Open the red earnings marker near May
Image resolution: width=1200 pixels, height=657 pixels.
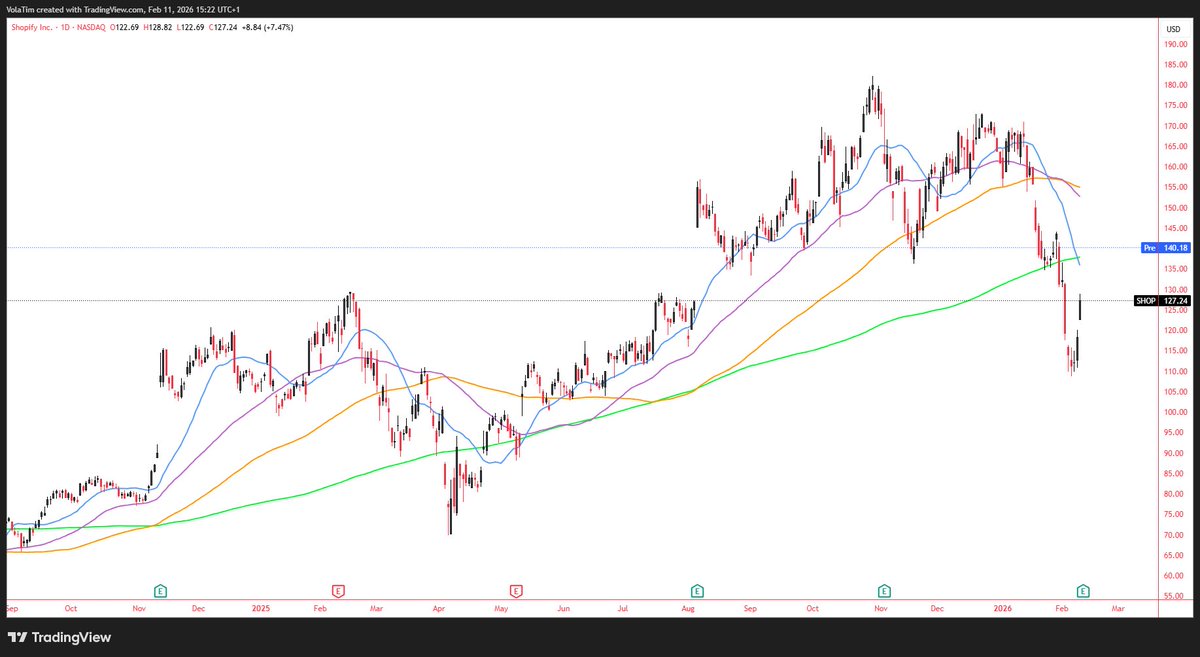coord(517,591)
